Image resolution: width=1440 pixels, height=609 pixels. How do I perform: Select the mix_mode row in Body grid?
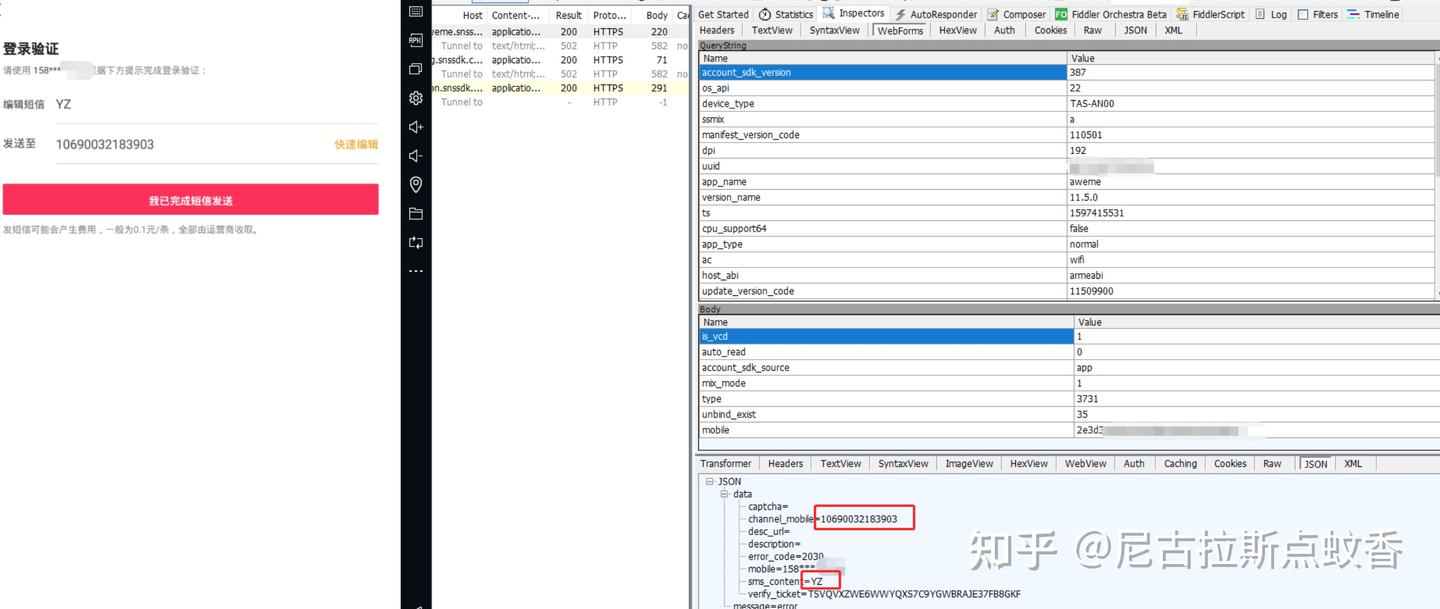pos(1069,383)
